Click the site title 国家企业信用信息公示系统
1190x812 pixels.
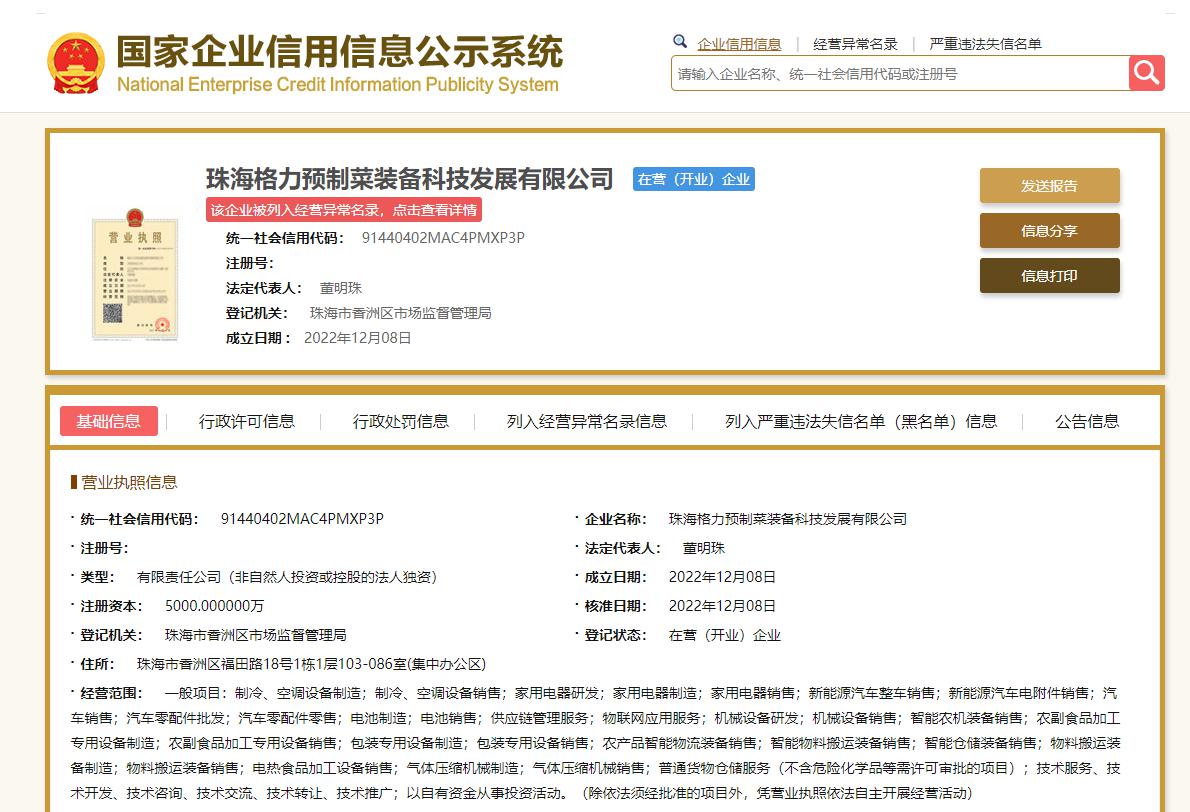coord(339,52)
